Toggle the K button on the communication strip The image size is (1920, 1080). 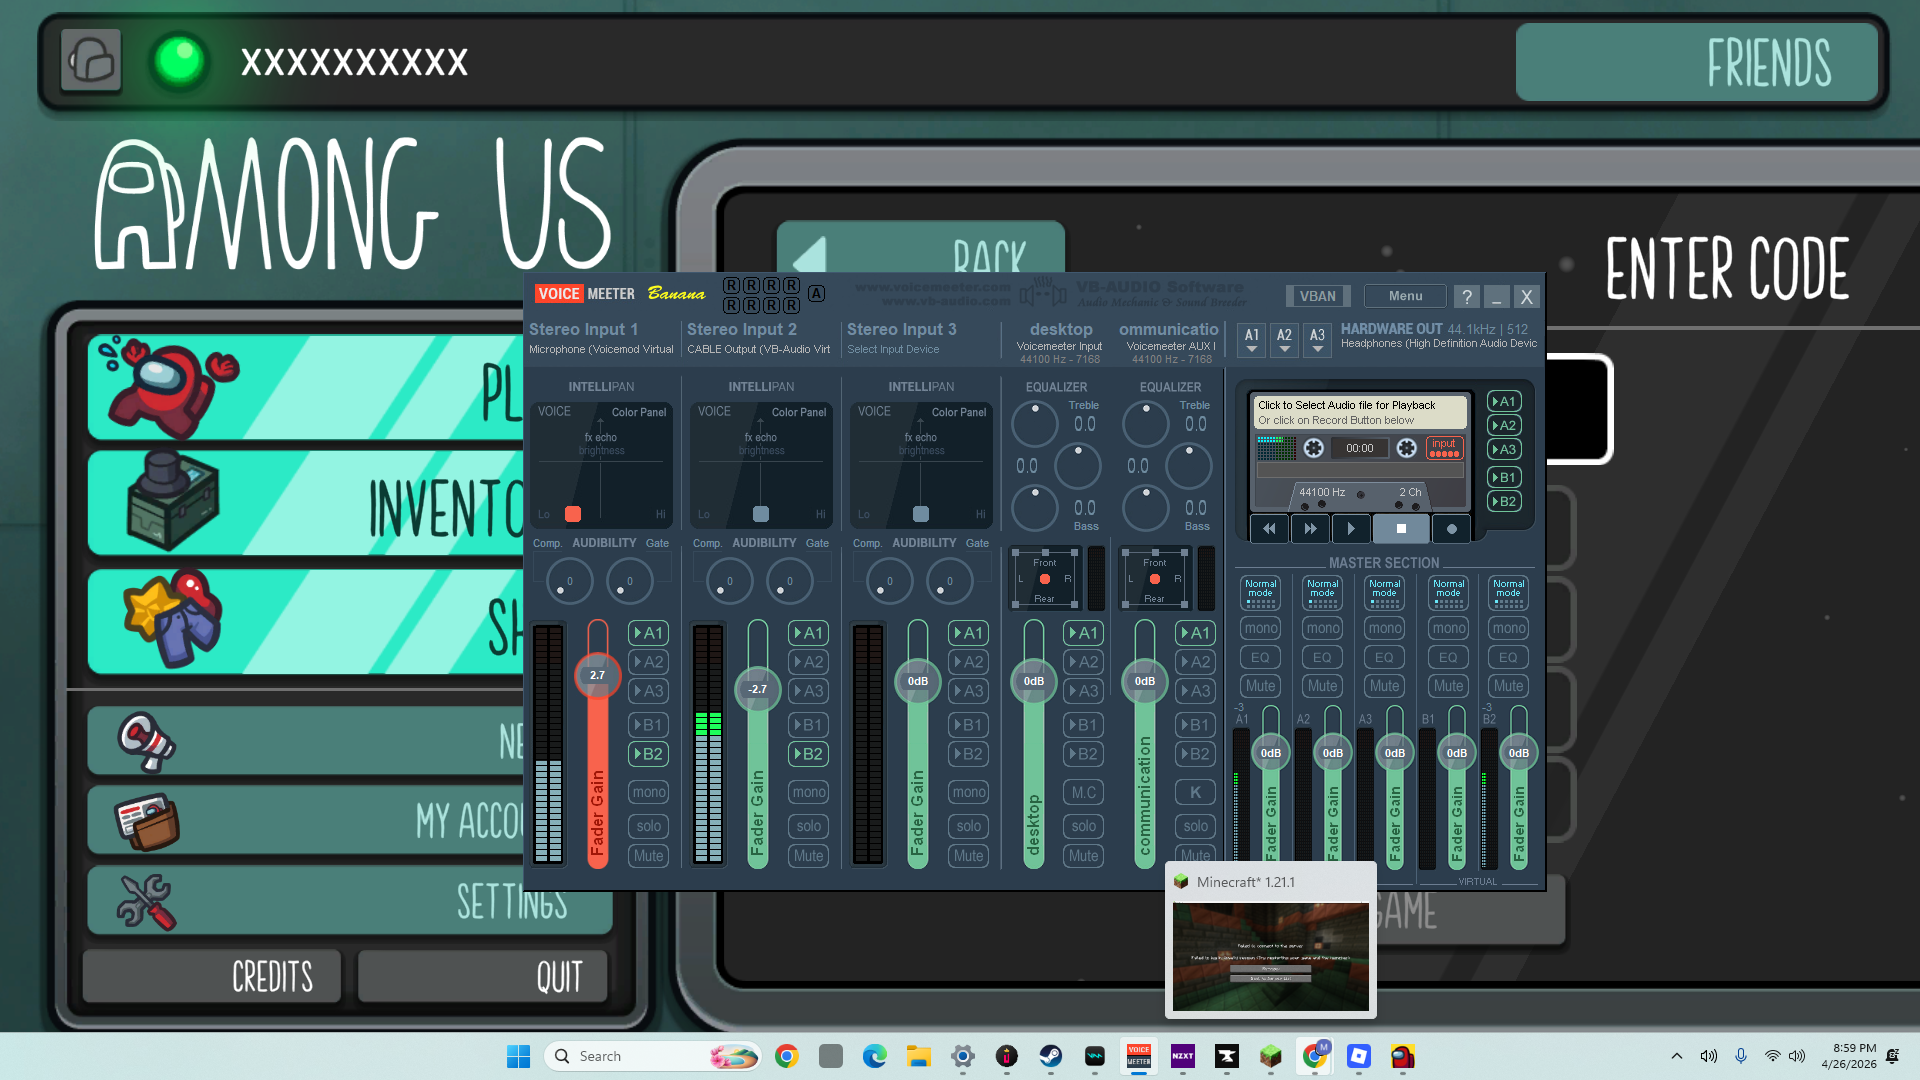pyautogui.click(x=1195, y=792)
